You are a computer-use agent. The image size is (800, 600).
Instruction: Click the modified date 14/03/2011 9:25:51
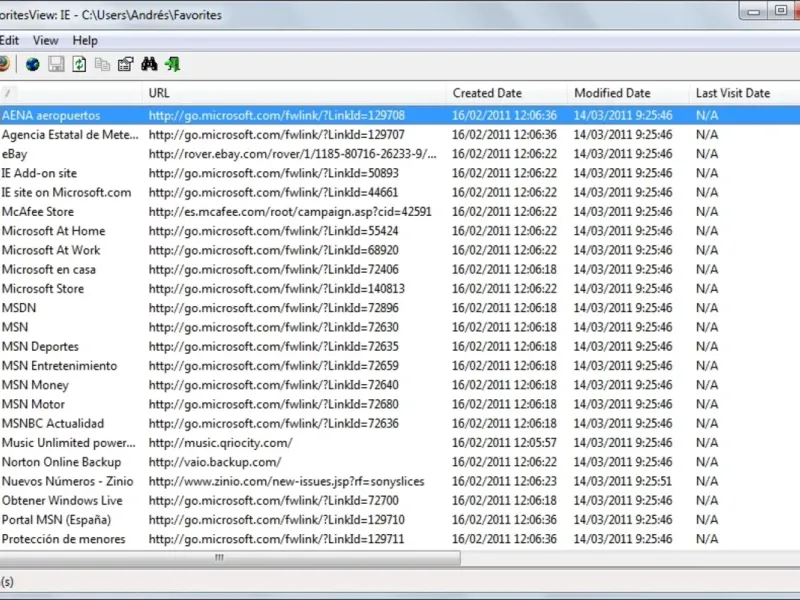point(622,482)
